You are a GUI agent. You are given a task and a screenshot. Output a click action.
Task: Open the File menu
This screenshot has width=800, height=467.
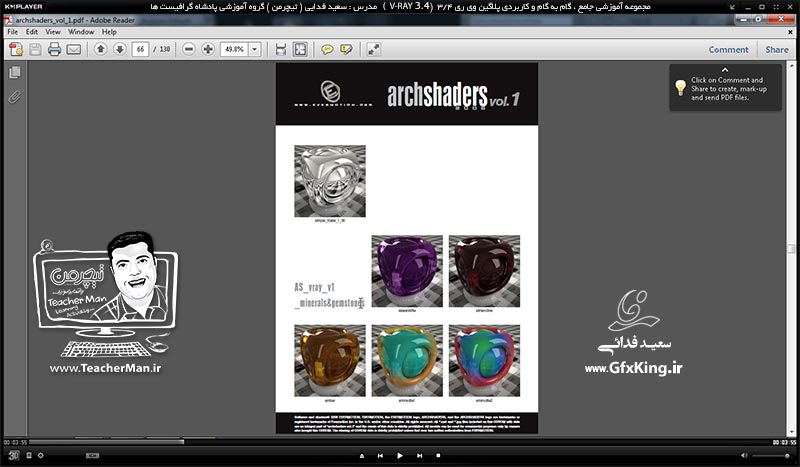point(13,32)
